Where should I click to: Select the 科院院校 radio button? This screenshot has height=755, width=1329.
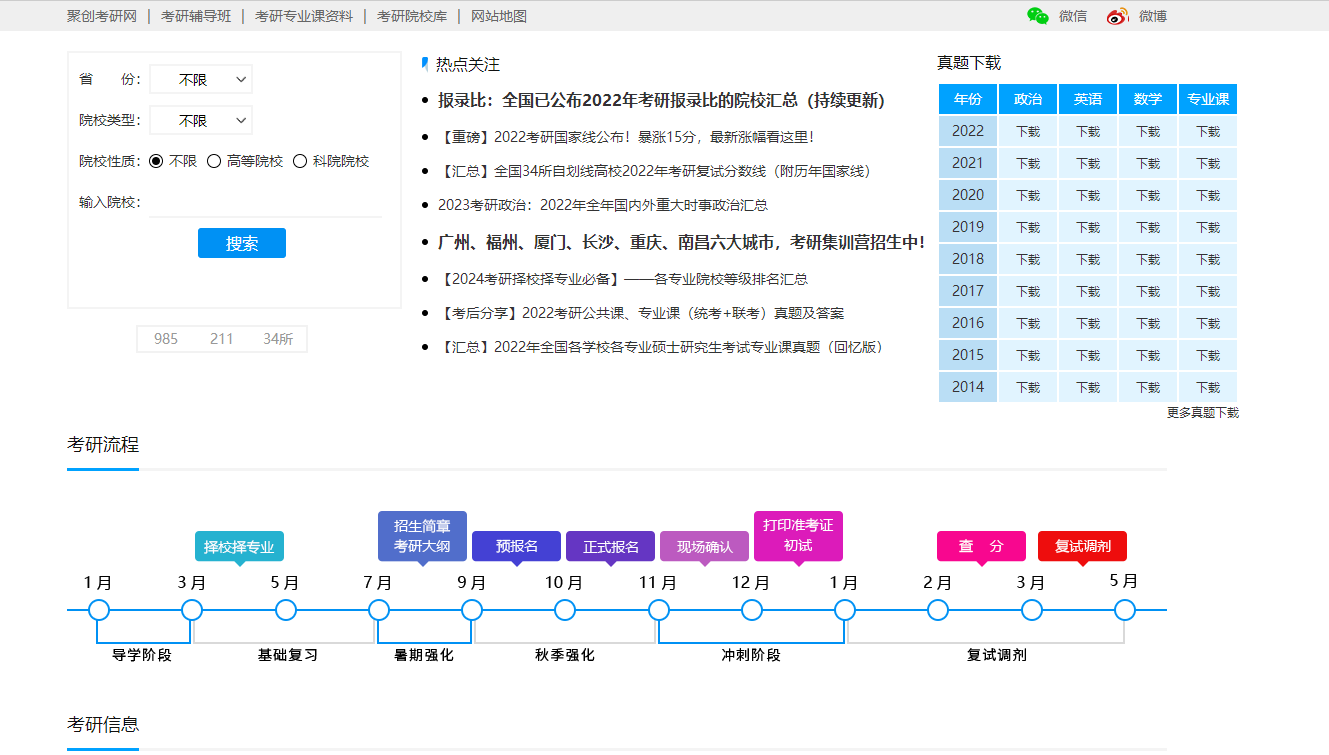click(300, 161)
